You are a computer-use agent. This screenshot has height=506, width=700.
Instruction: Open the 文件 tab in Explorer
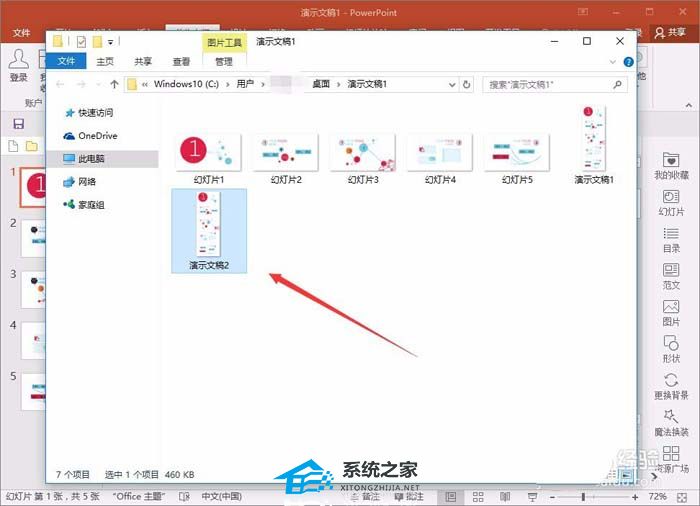pos(66,61)
